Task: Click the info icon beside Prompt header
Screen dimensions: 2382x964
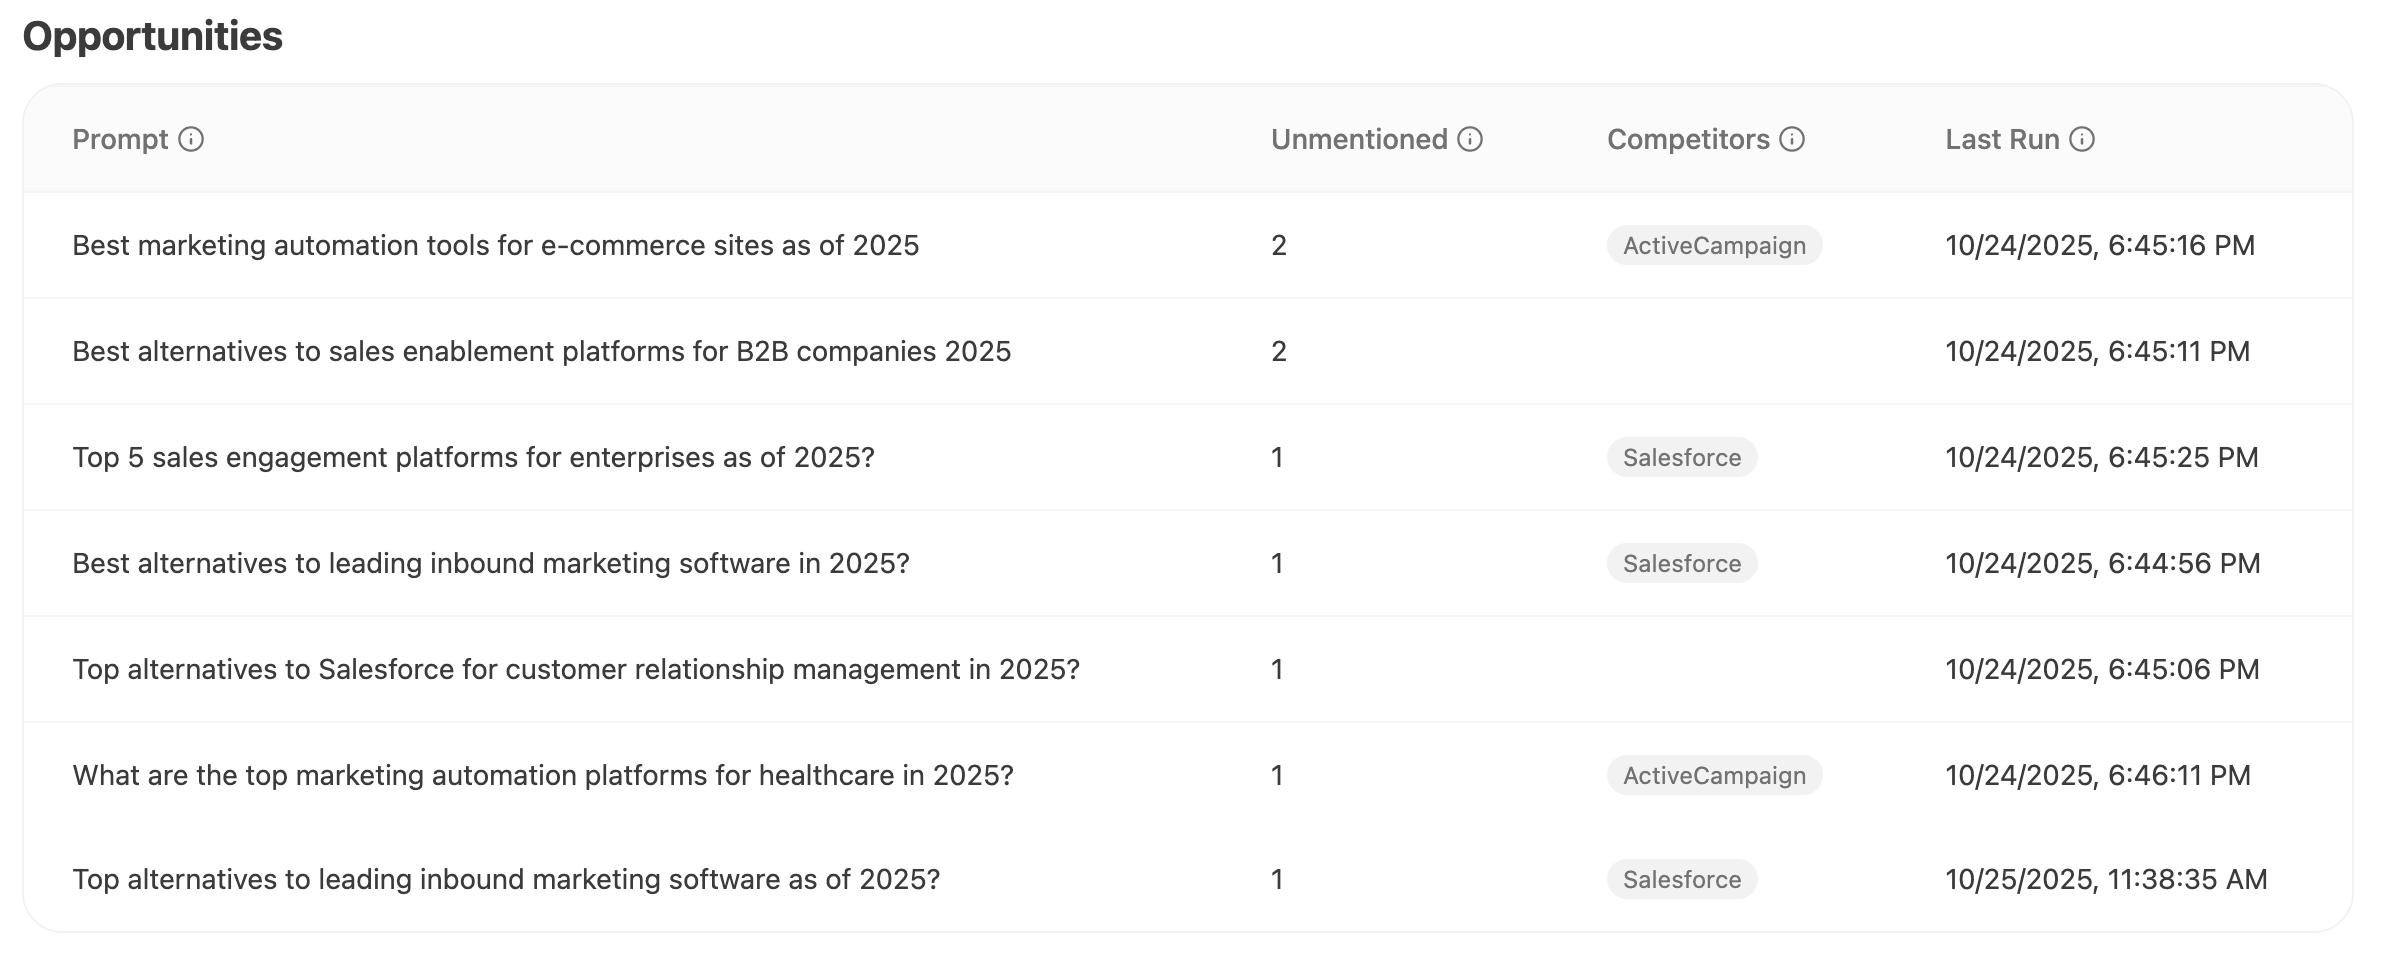Action: pyautogui.click(x=192, y=140)
